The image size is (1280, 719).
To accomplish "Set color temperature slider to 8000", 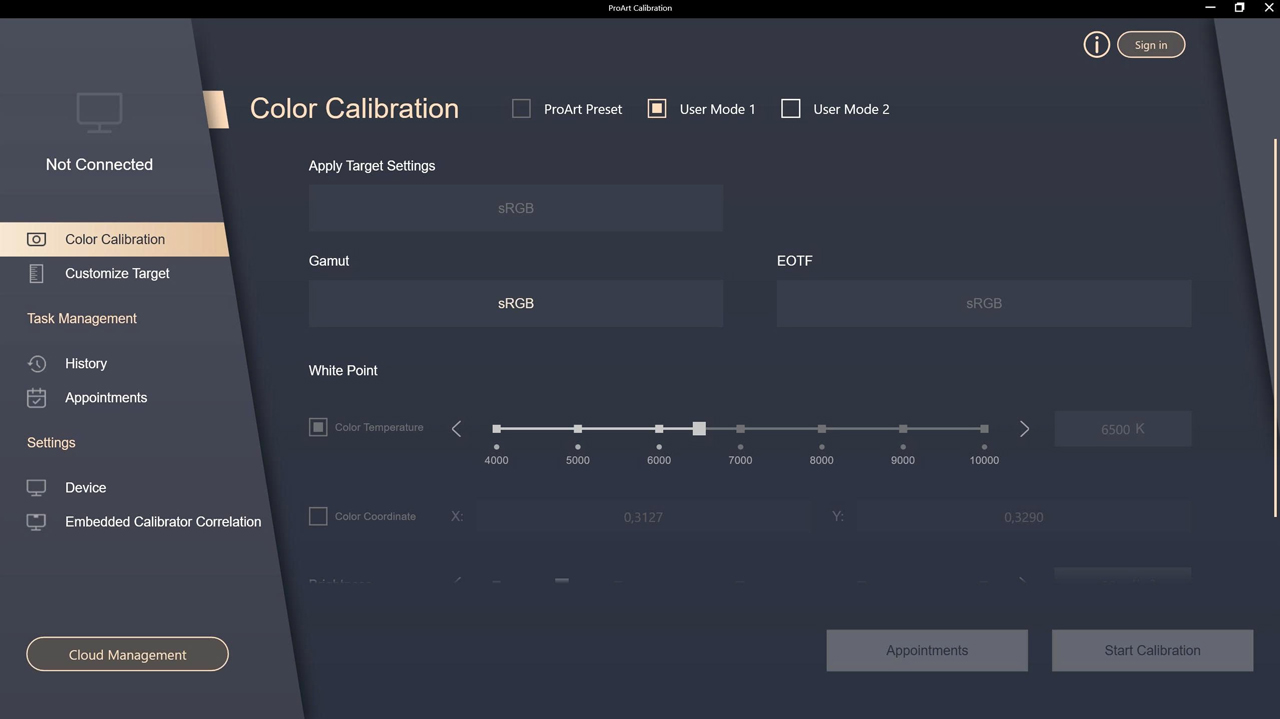I will pyautogui.click(x=821, y=429).
